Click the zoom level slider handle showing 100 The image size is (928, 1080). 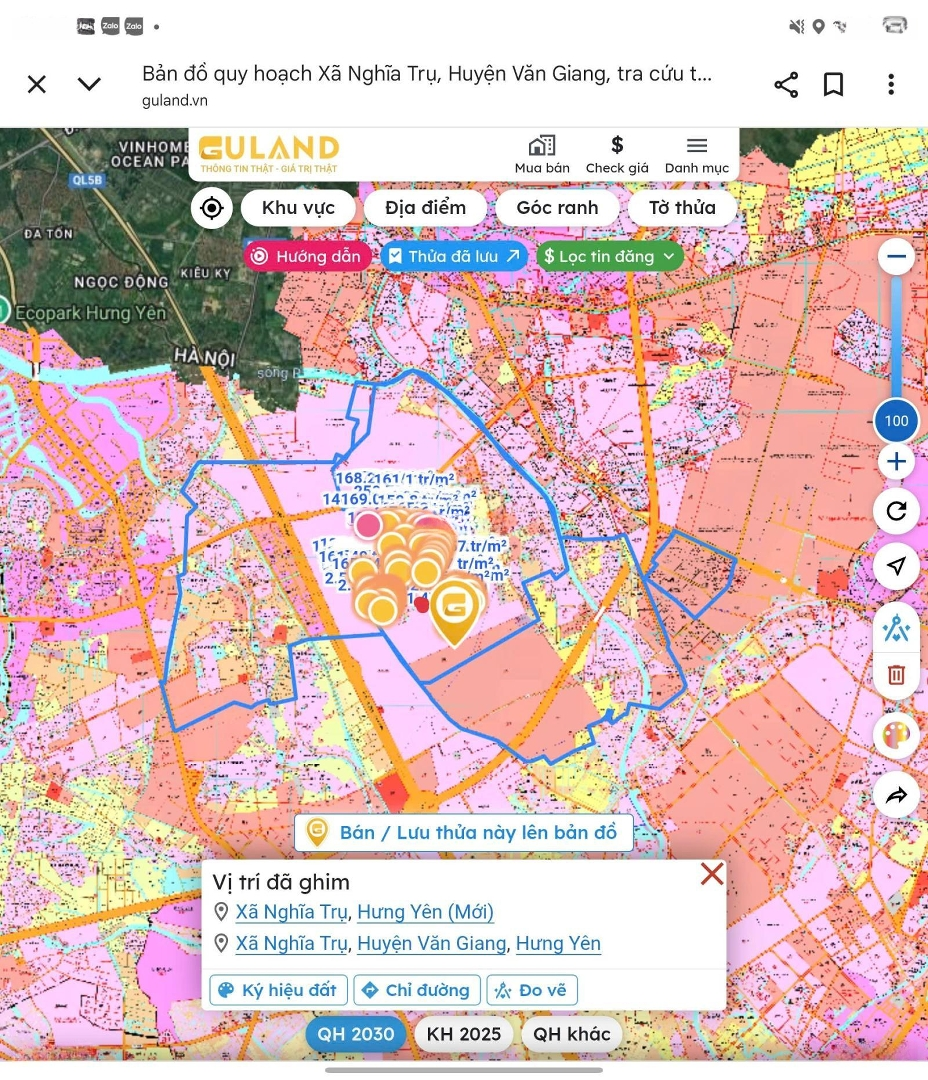tap(896, 420)
